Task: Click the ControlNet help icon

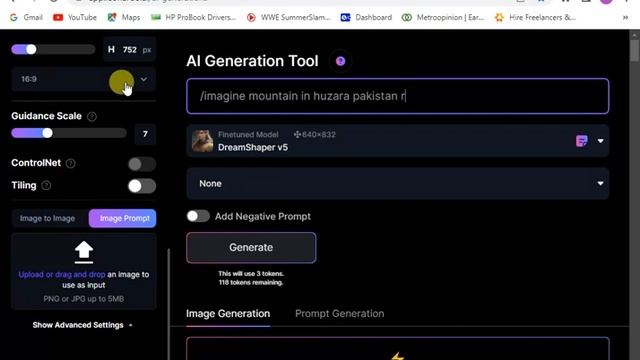Action: point(71,163)
